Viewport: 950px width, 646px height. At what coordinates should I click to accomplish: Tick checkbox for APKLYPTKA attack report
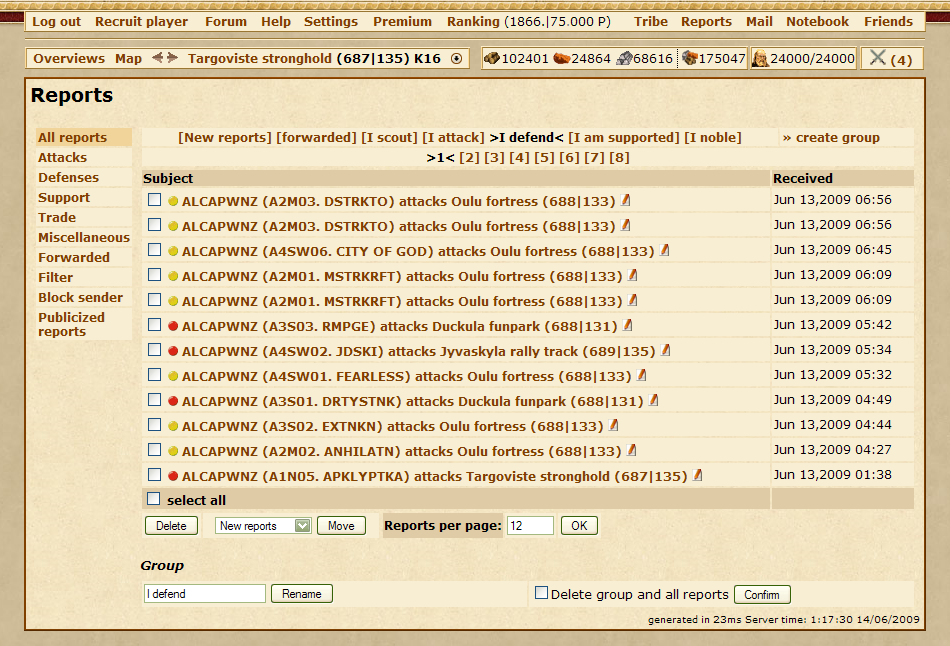click(154, 476)
